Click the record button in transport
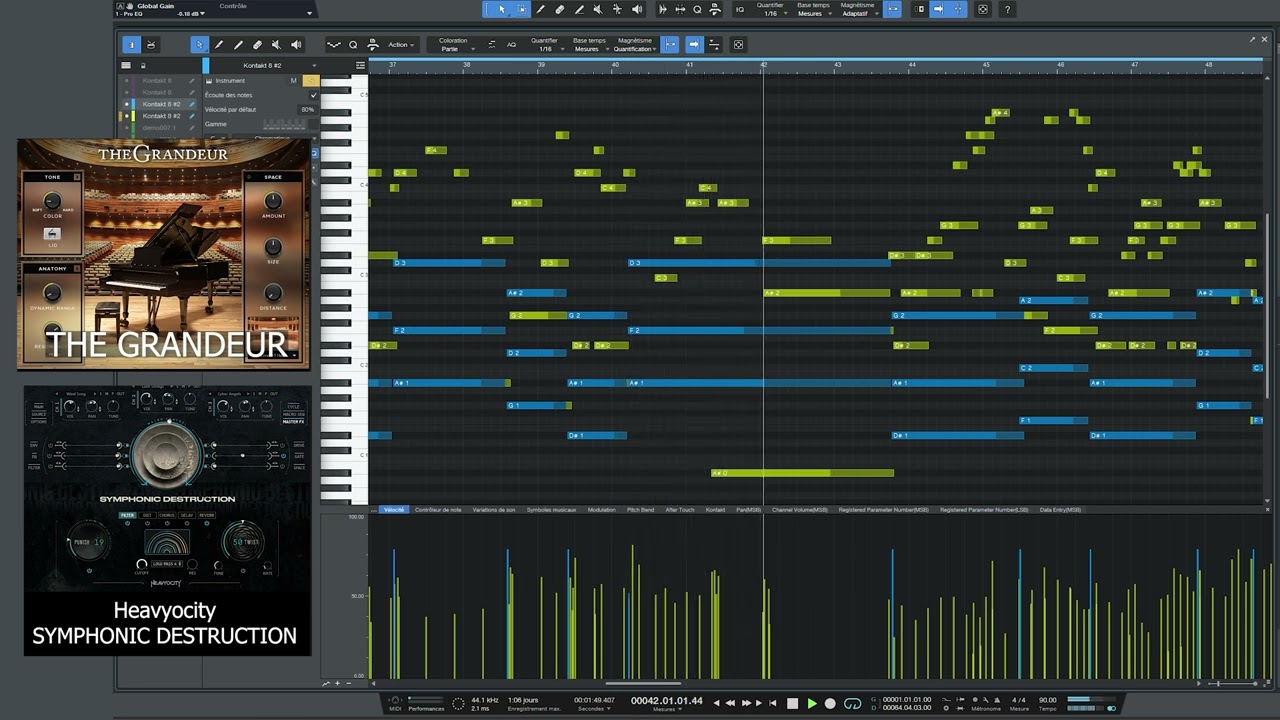Screen dimensions: 1280x720 point(830,703)
